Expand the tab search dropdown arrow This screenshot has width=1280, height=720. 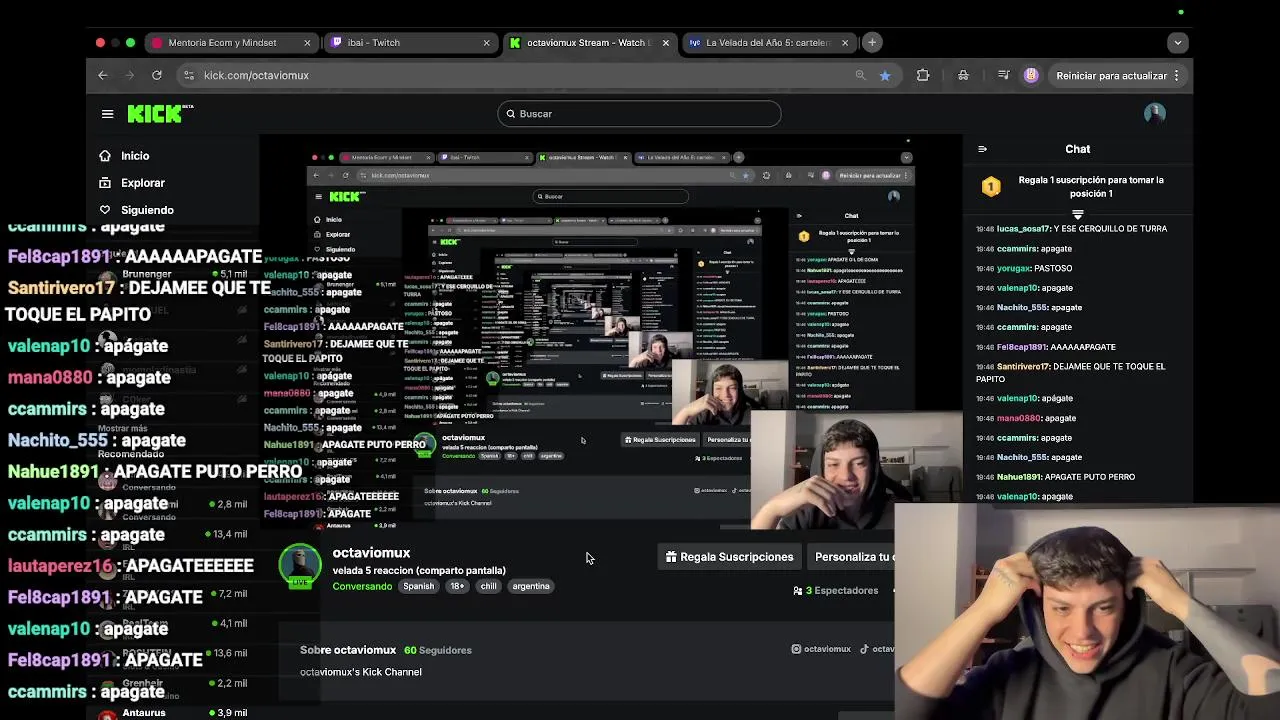[1178, 43]
